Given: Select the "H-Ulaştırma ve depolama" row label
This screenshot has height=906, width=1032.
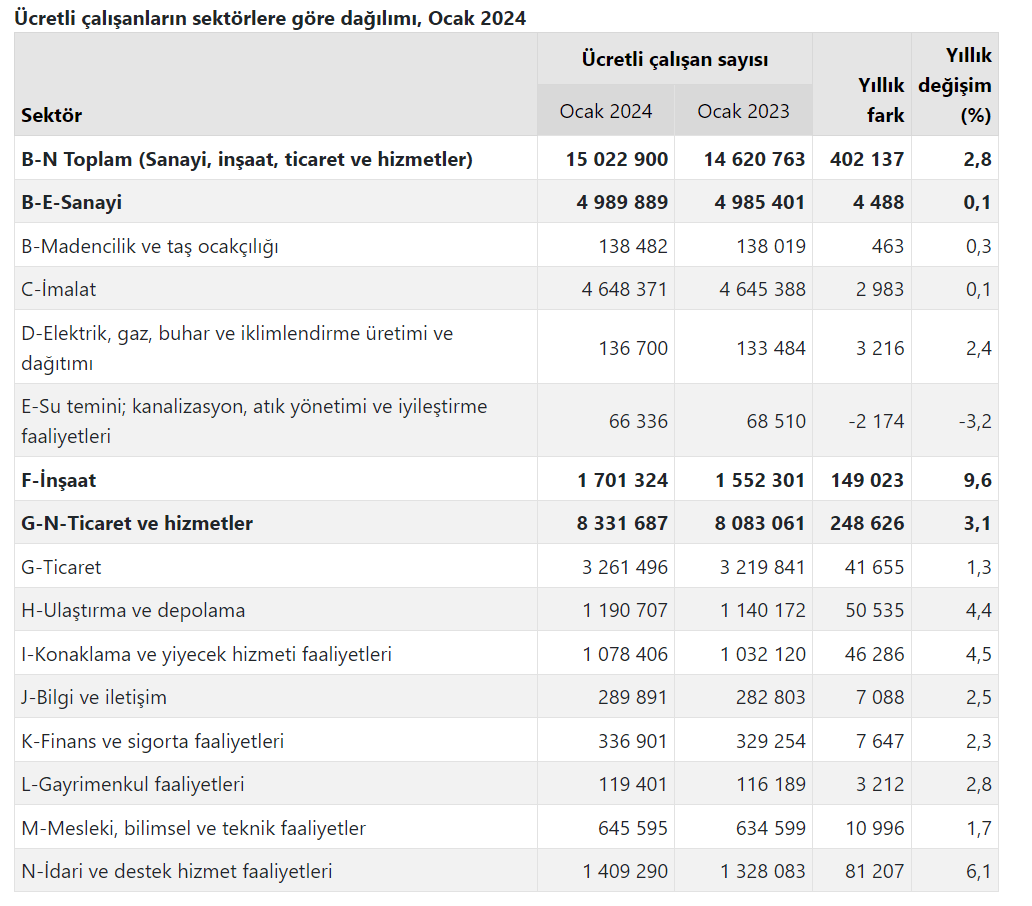Looking at the screenshot, I should (133, 610).
